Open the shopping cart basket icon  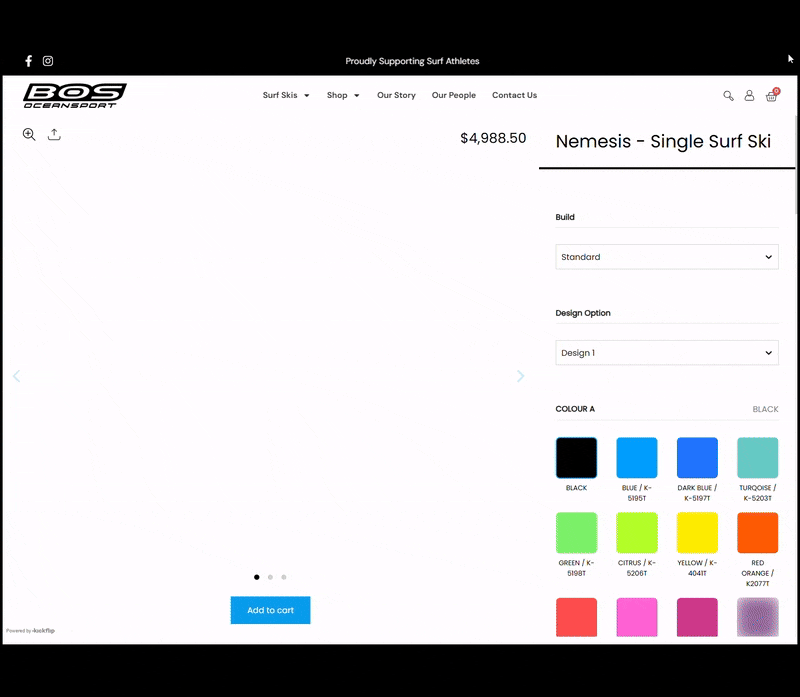coord(771,96)
